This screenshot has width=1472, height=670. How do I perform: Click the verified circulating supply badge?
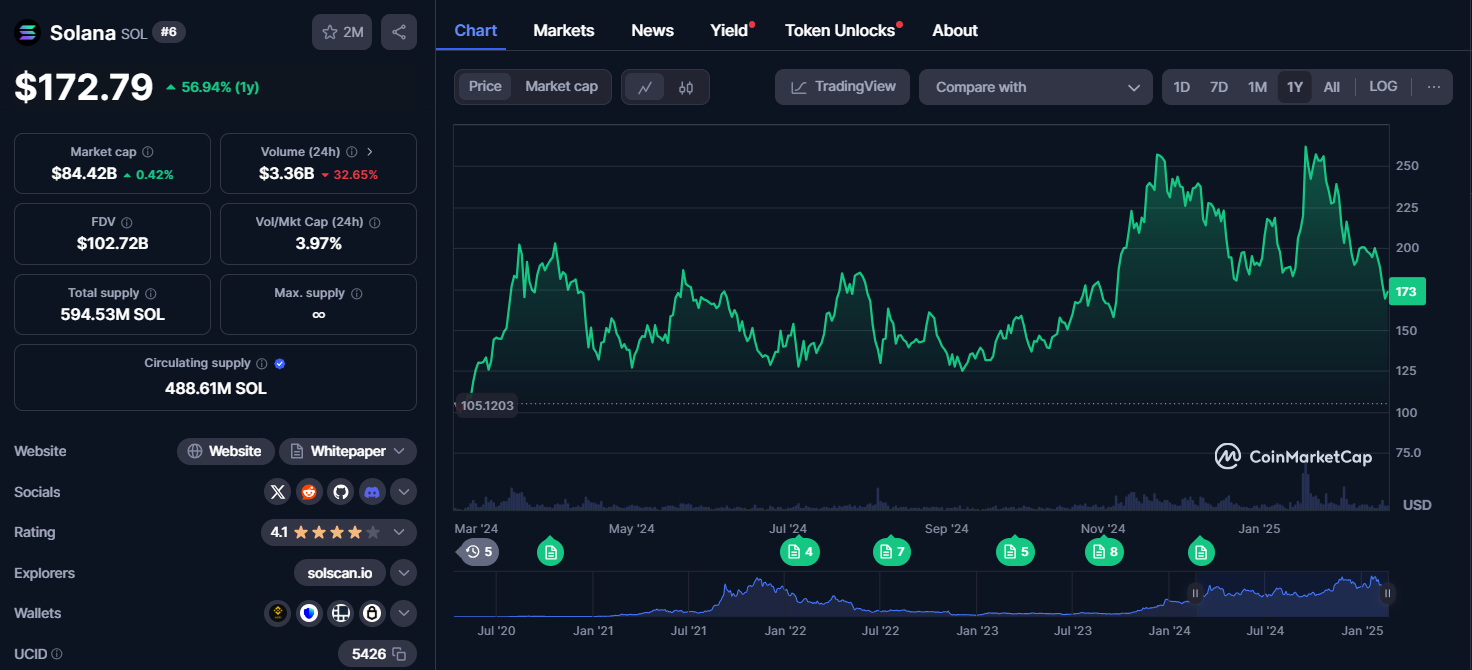(280, 364)
